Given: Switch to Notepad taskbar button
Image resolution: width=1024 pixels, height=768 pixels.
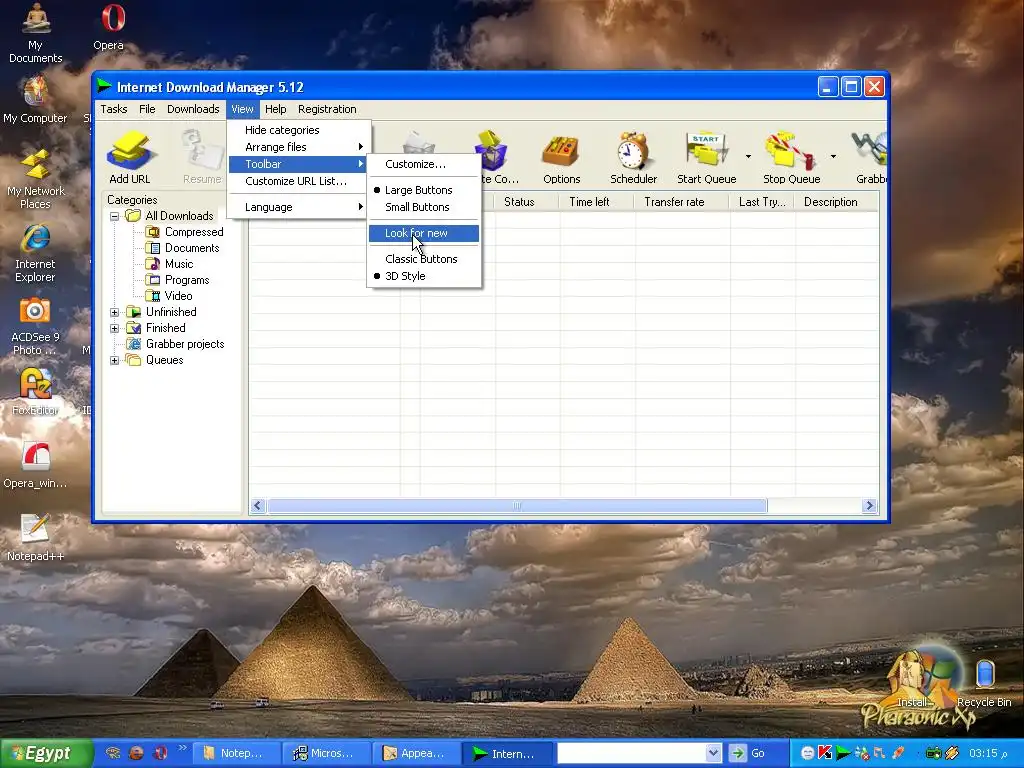Looking at the screenshot, I should [236, 754].
